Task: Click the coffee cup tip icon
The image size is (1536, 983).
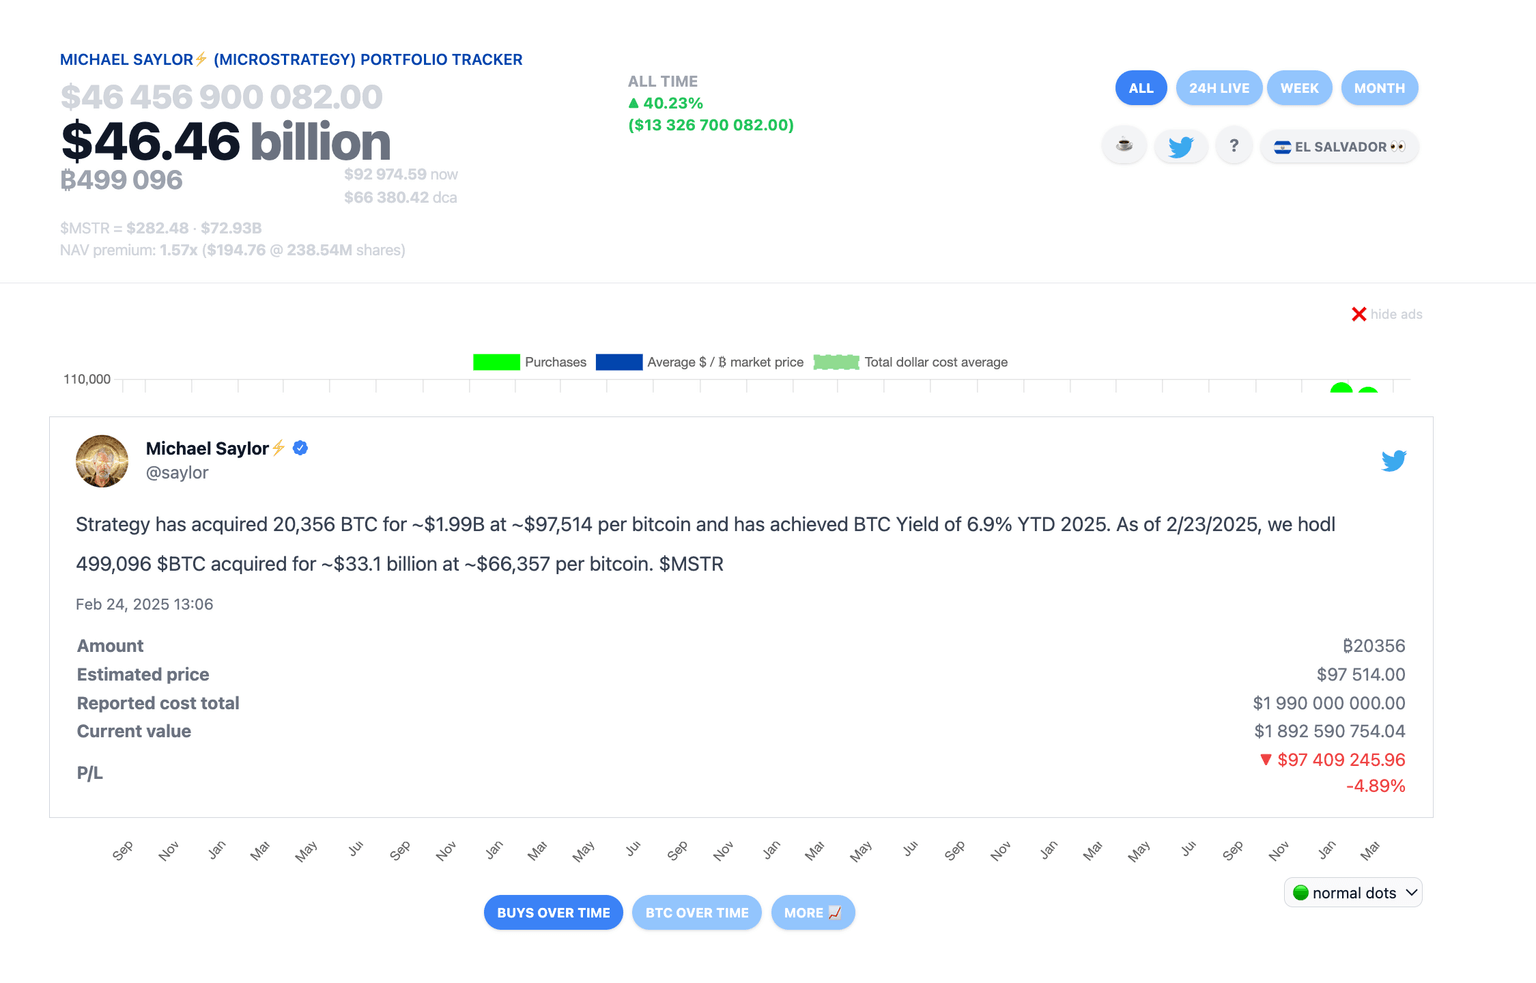Action: point(1124,146)
